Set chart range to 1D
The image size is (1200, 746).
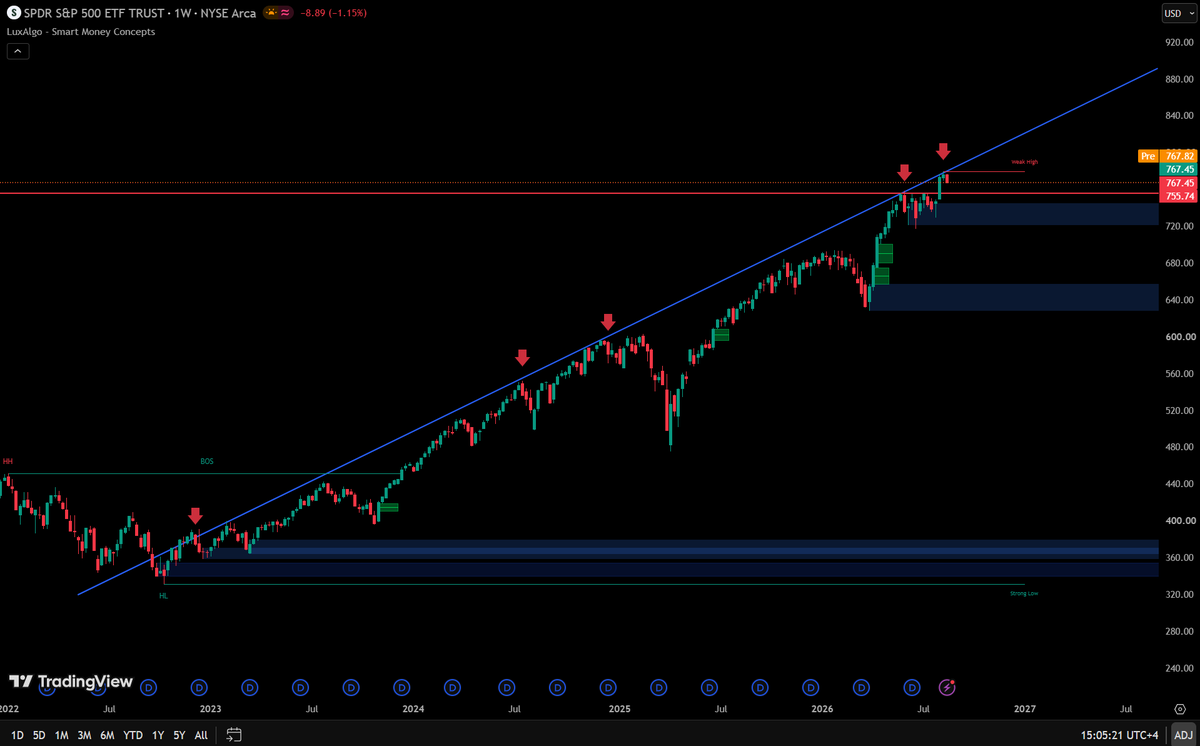click(x=17, y=735)
